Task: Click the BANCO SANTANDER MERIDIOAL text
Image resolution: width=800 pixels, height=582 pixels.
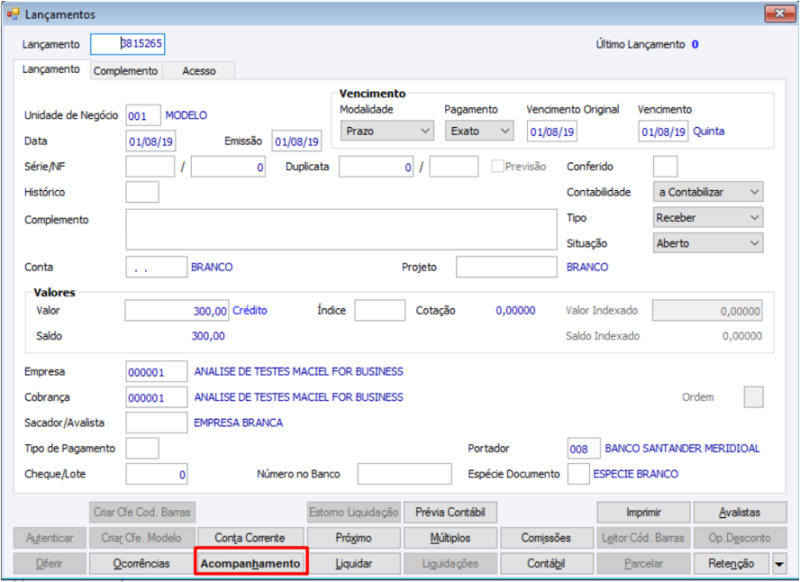Action: point(682,448)
